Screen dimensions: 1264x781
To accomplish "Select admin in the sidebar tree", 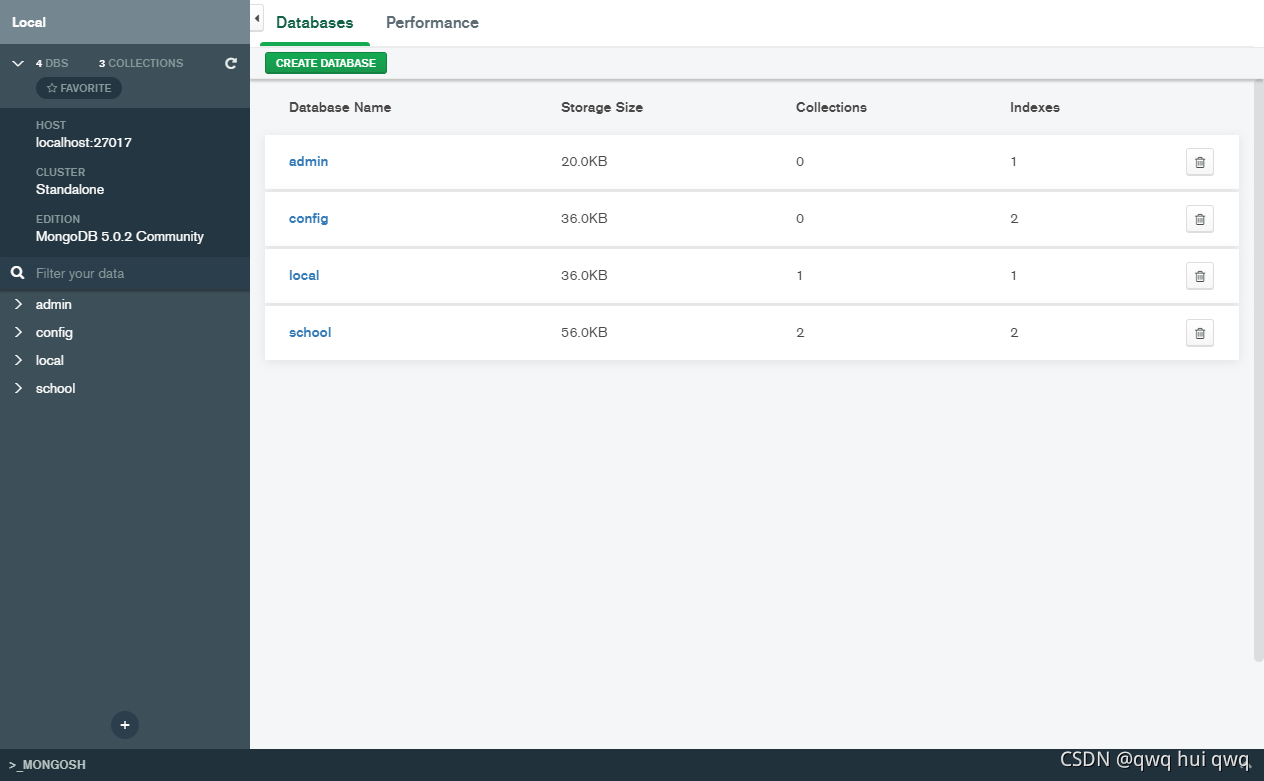I will click(x=54, y=304).
